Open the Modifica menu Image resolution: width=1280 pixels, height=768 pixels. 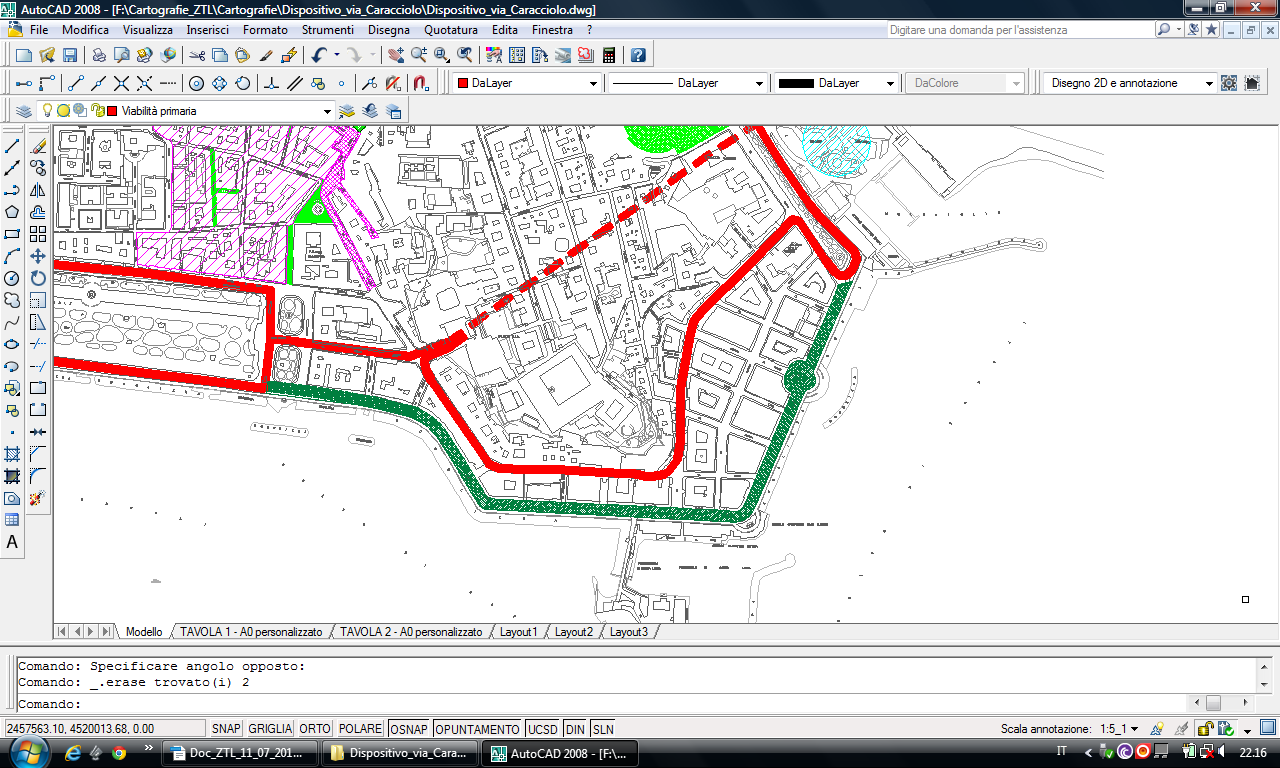pyautogui.click(x=86, y=30)
